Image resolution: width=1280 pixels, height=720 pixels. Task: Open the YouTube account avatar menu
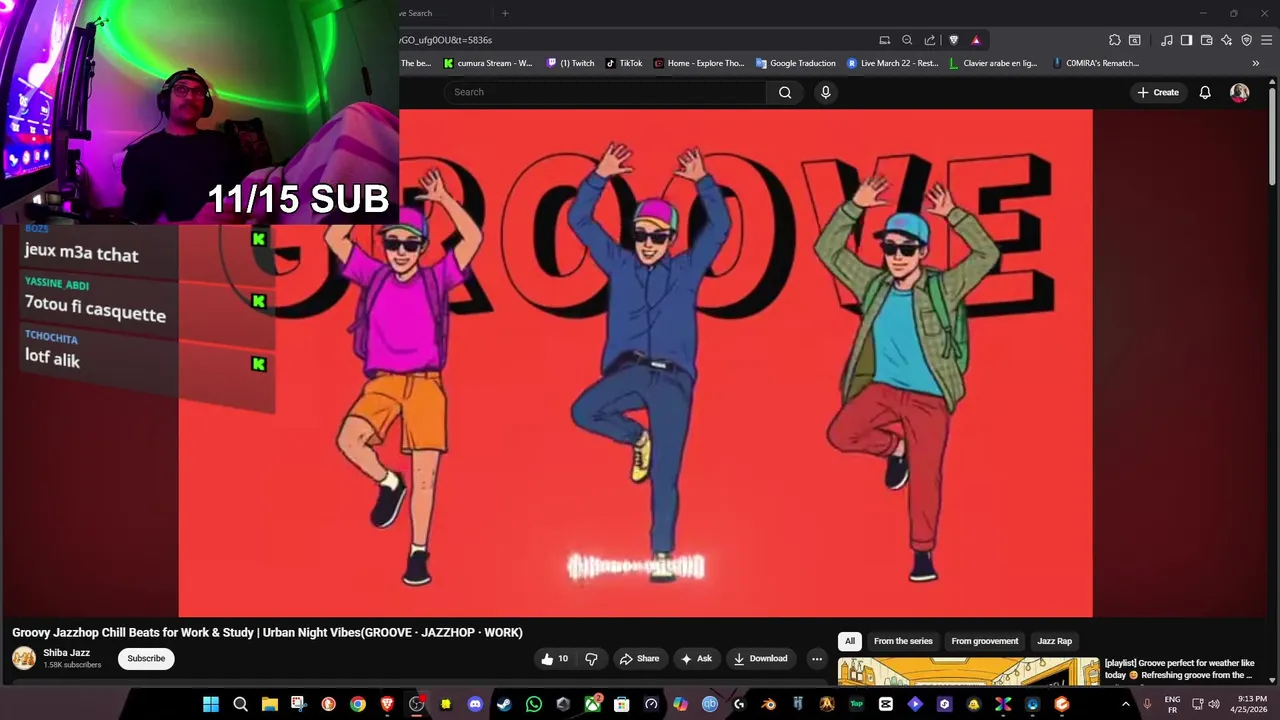tap(1239, 92)
